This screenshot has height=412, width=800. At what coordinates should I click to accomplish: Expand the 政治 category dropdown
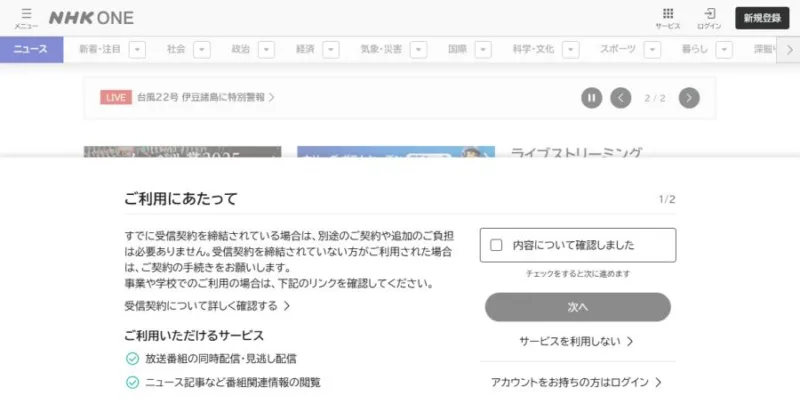point(266,49)
